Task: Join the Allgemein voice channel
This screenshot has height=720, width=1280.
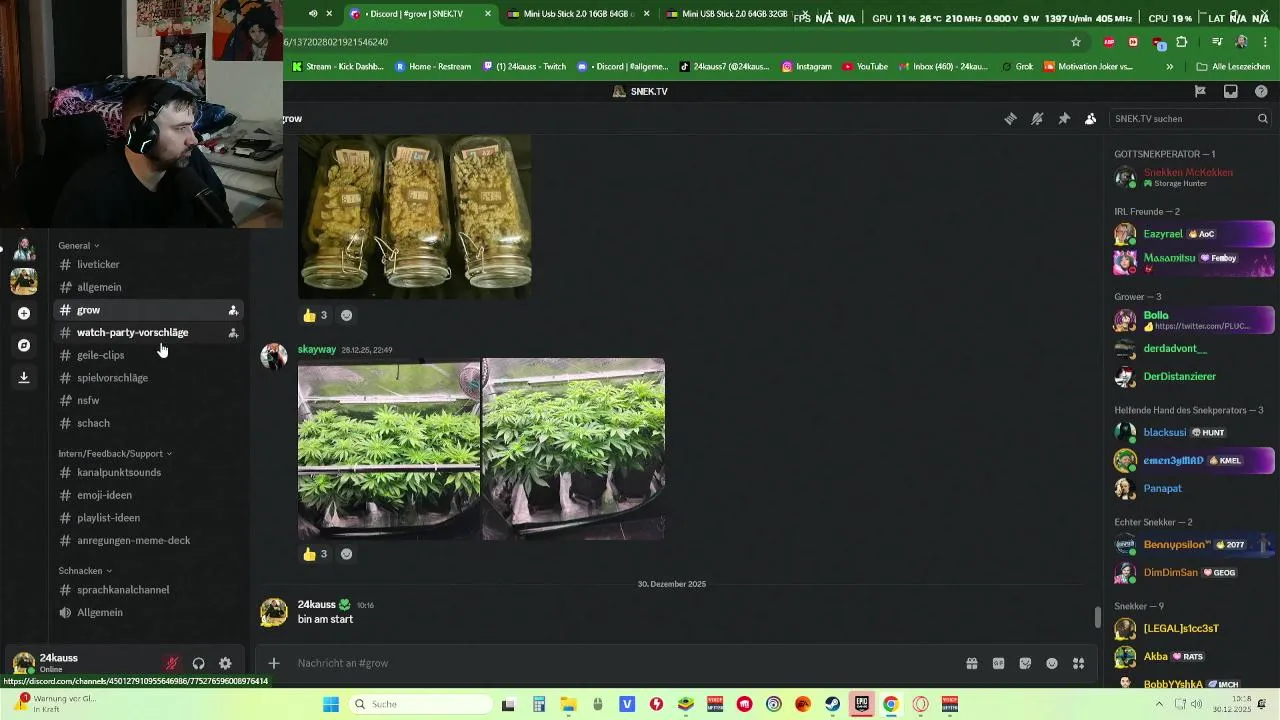Action: coord(148,612)
